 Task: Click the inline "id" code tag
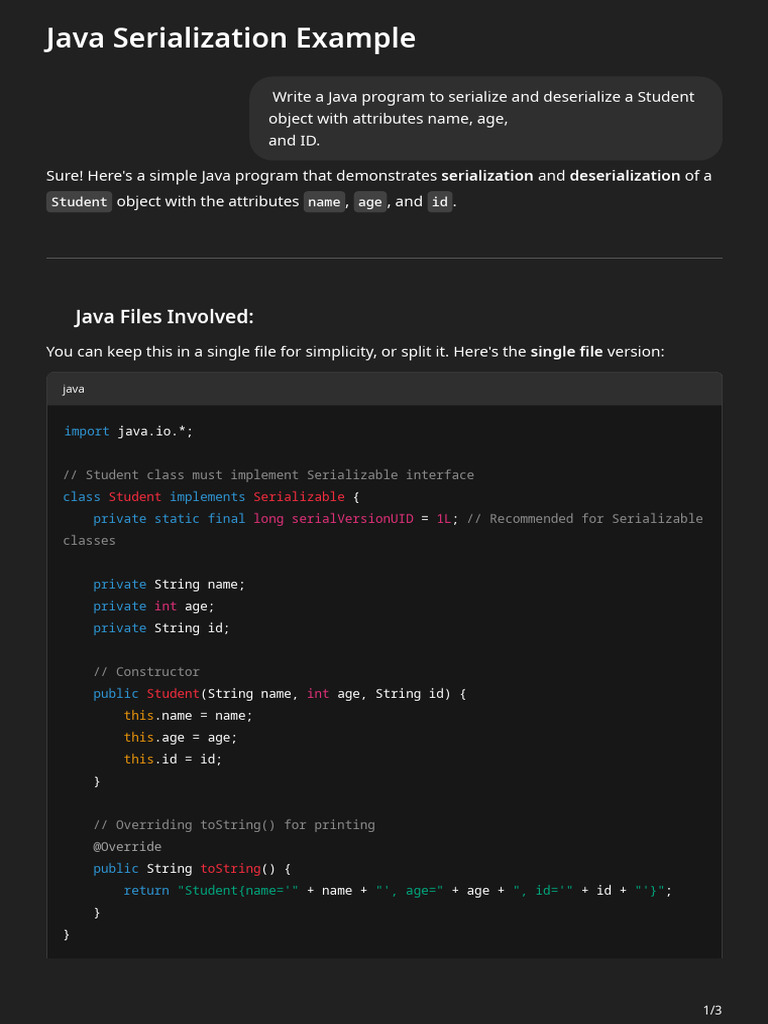pos(440,202)
